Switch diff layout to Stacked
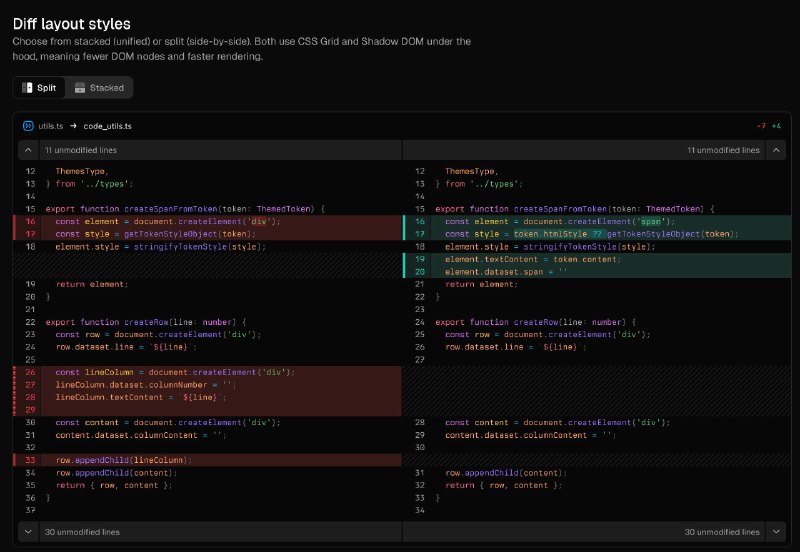Screen dimensions: 800x552 pos(99,88)
